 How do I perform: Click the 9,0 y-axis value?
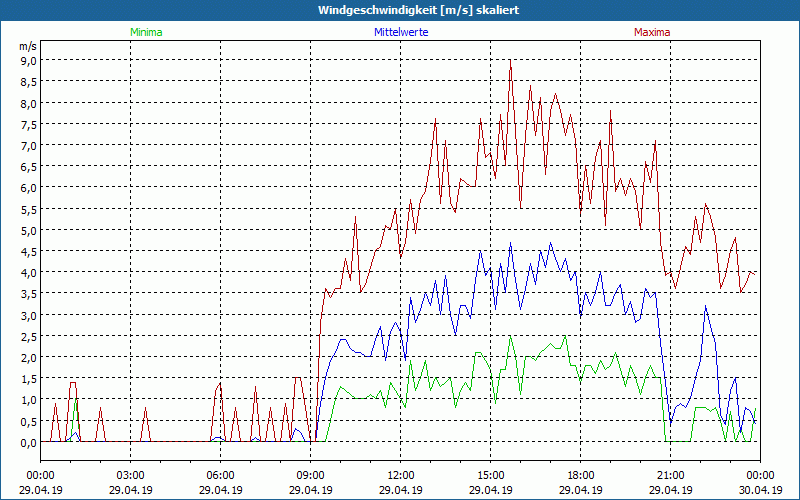pos(29,61)
